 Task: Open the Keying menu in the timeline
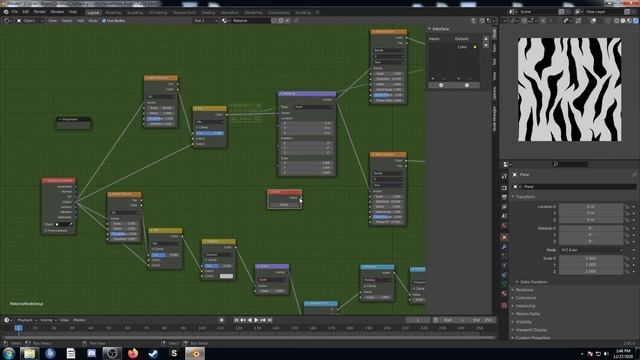[x=47, y=320]
